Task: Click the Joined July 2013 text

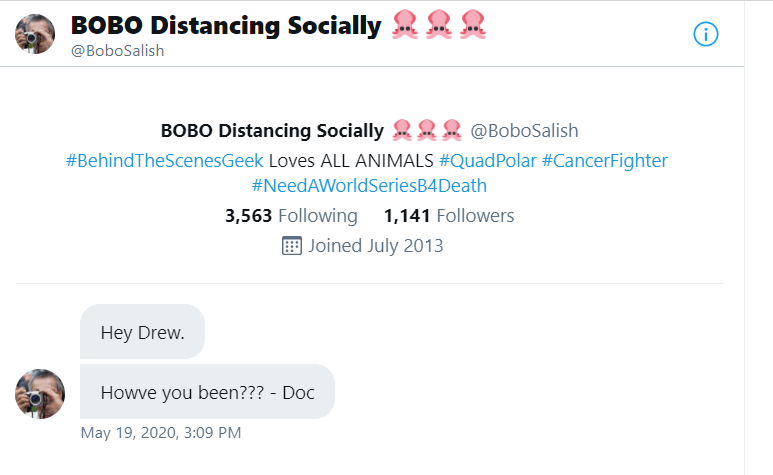Action: (376, 246)
